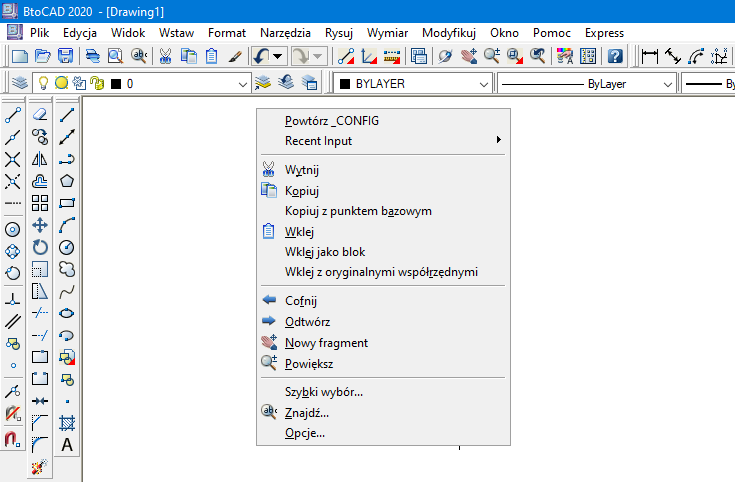
Task: Select the Mirror tool
Action: point(41,158)
